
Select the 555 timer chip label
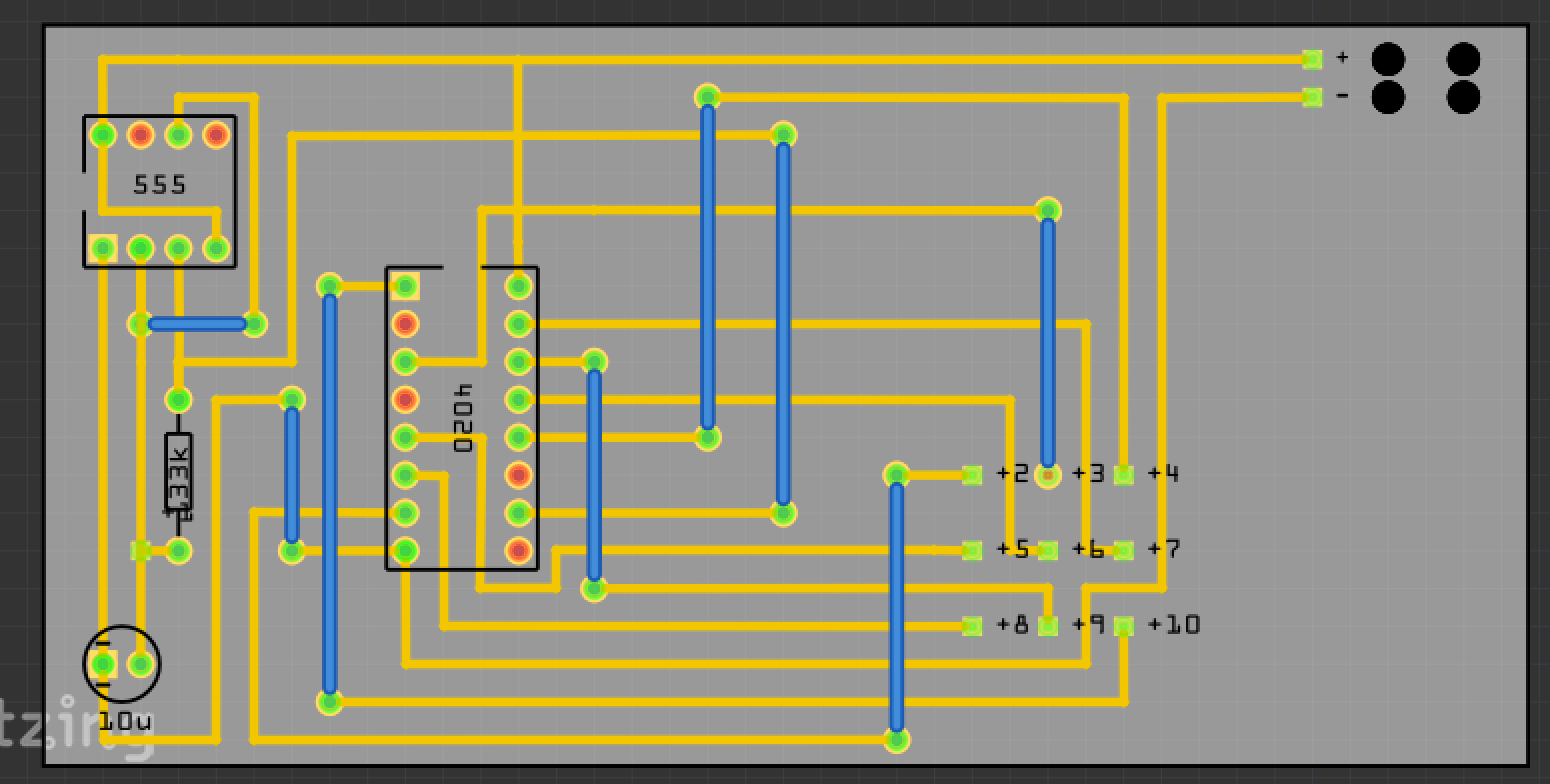click(x=159, y=185)
